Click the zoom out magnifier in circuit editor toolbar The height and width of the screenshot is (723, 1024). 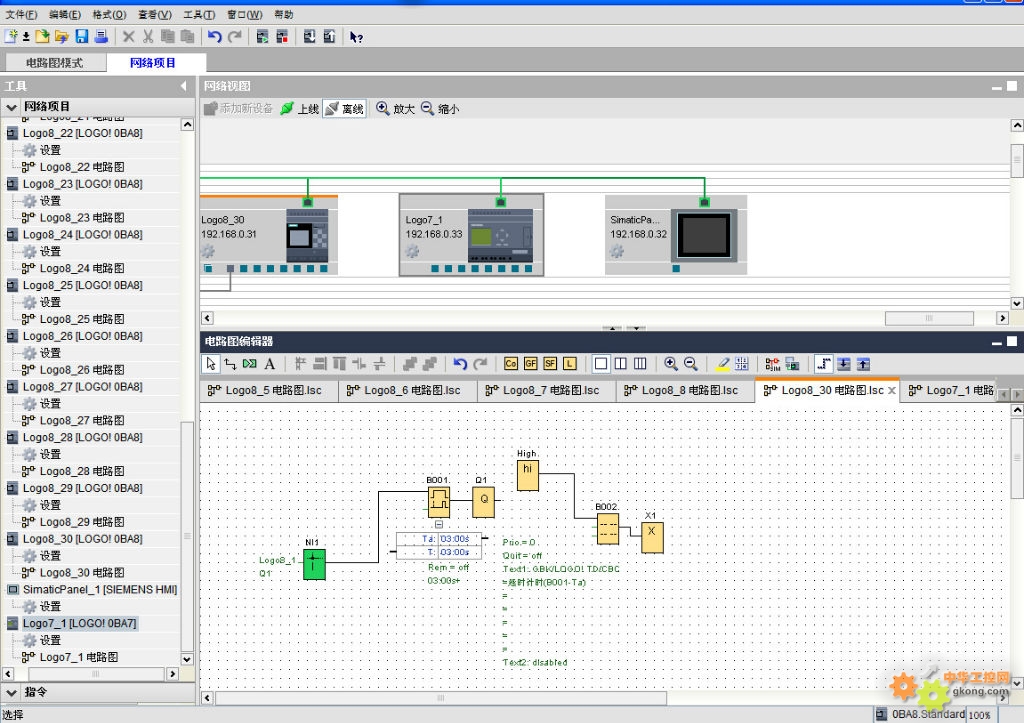(x=690, y=364)
